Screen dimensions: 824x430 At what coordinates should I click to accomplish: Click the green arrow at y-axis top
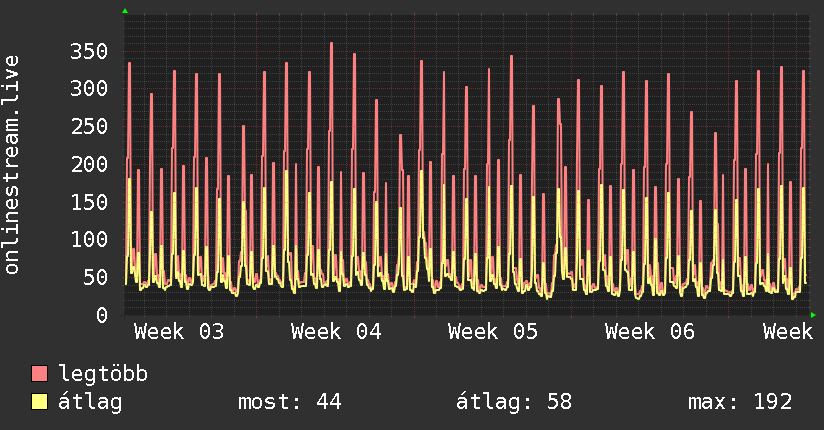tap(125, 11)
